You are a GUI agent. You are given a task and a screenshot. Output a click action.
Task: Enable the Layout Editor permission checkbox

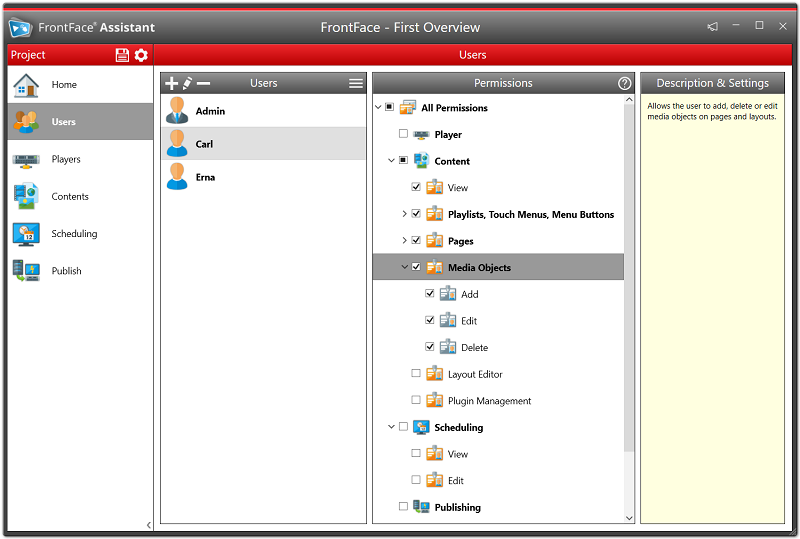click(x=416, y=374)
